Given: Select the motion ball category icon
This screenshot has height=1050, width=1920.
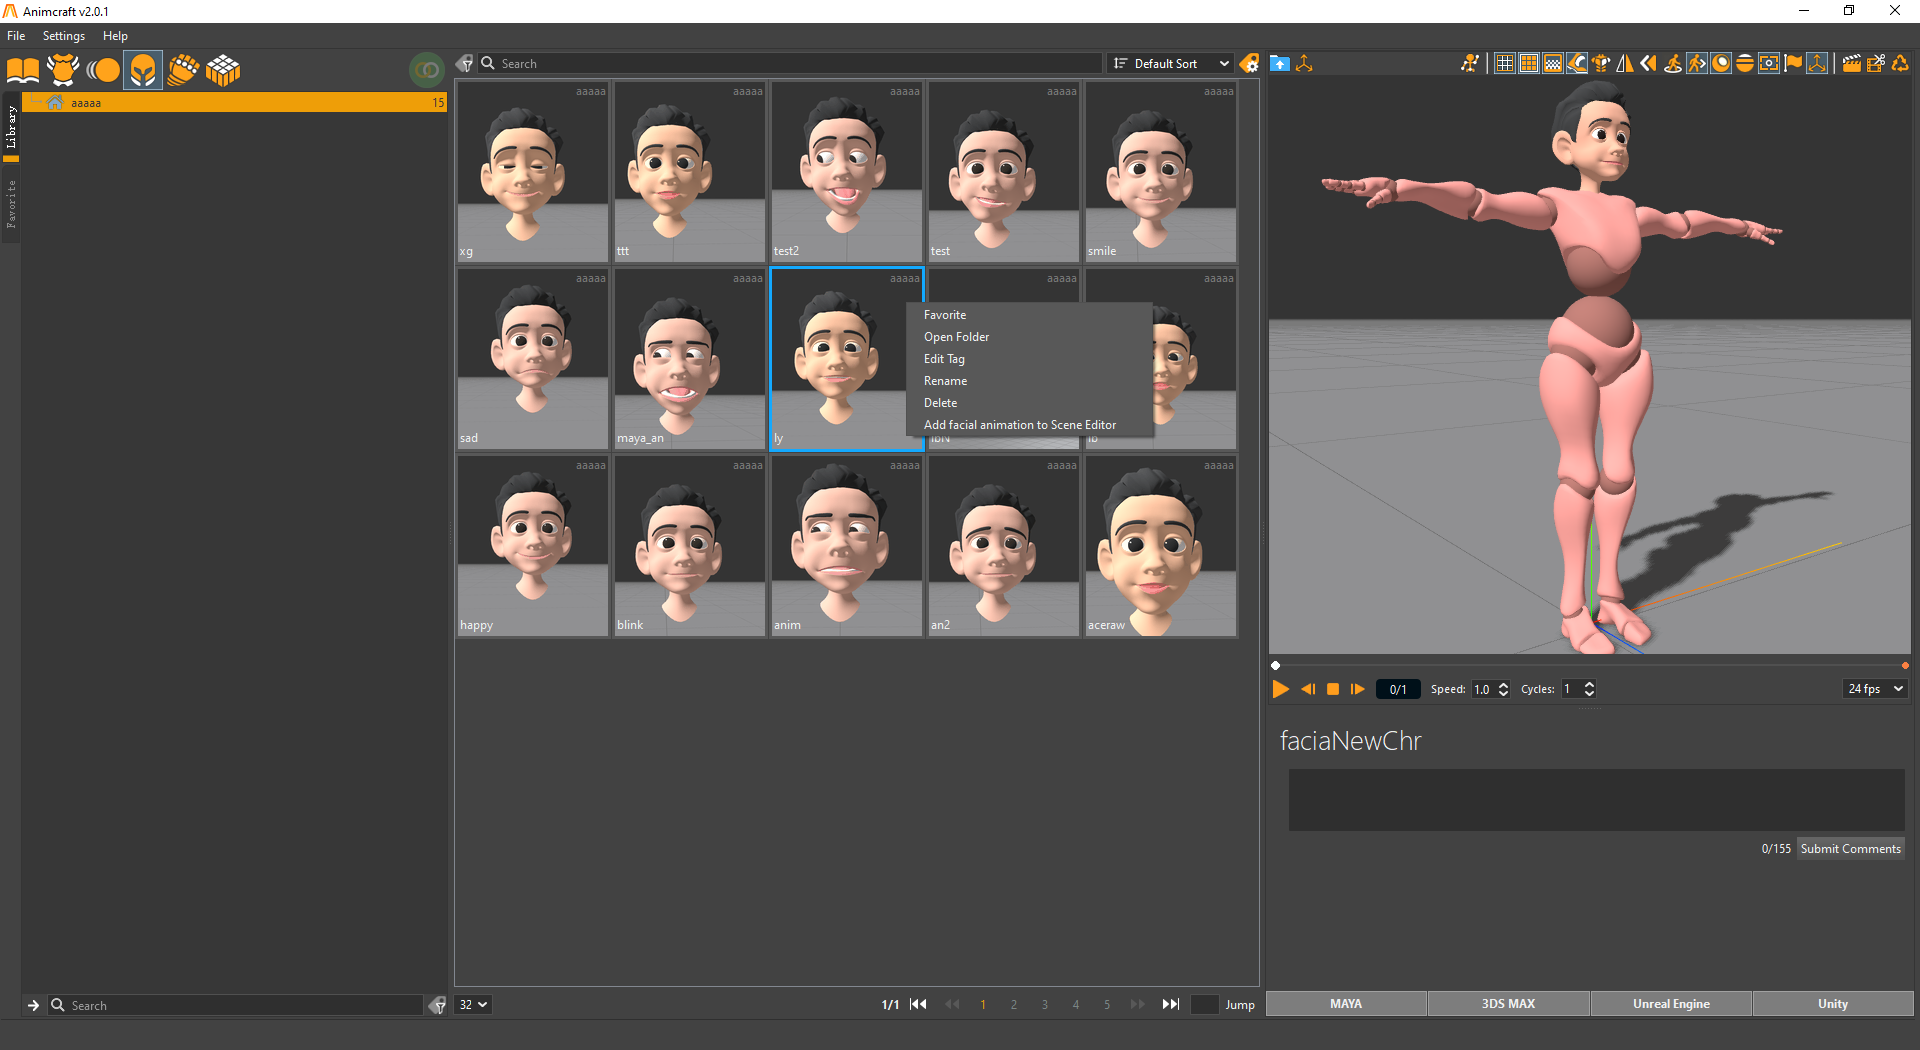Looking at the screenshot, I should [103, 70].
